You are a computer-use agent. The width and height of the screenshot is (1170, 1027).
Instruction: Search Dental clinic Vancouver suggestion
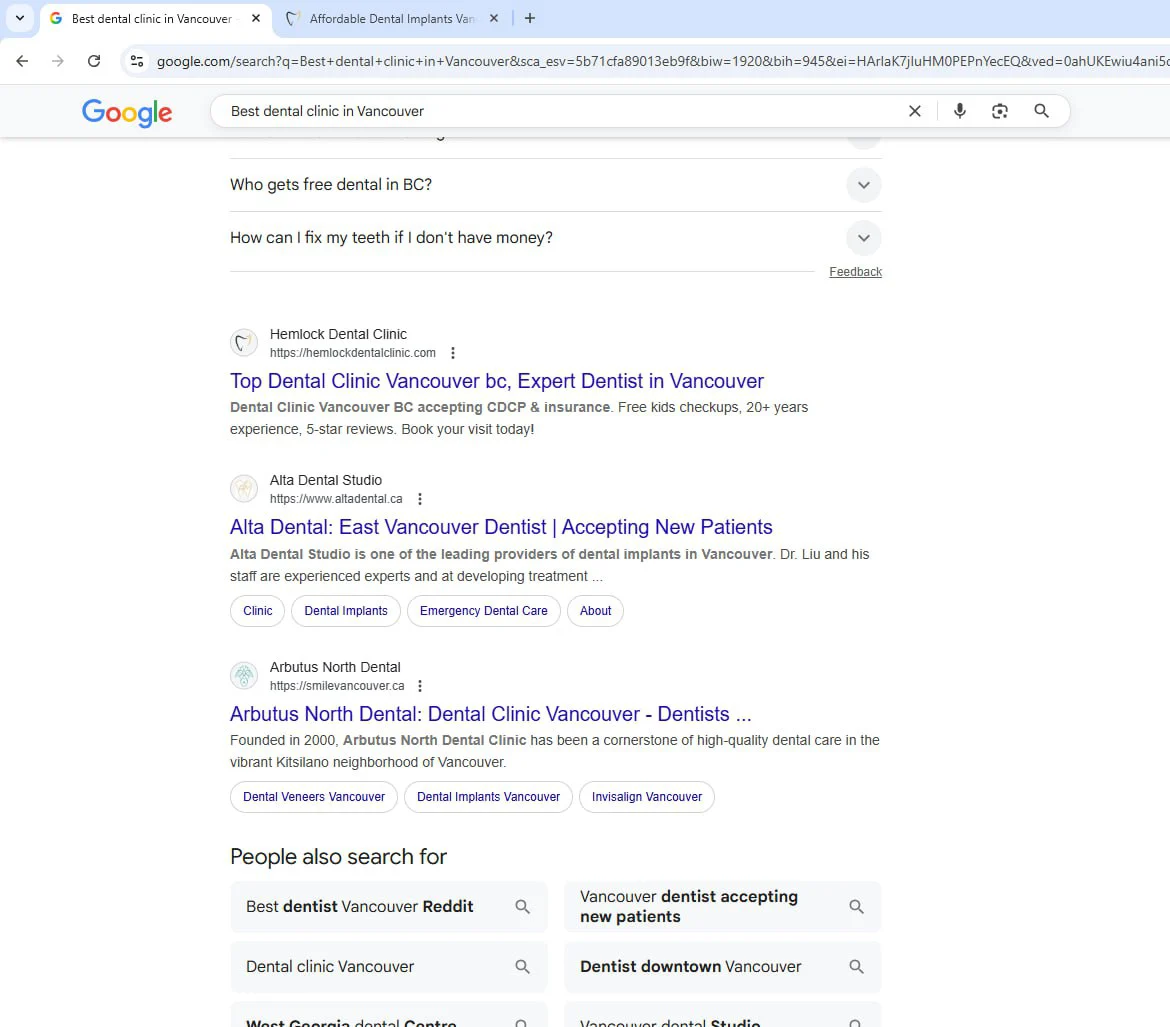pyautogui.click(x=389, y=967)
